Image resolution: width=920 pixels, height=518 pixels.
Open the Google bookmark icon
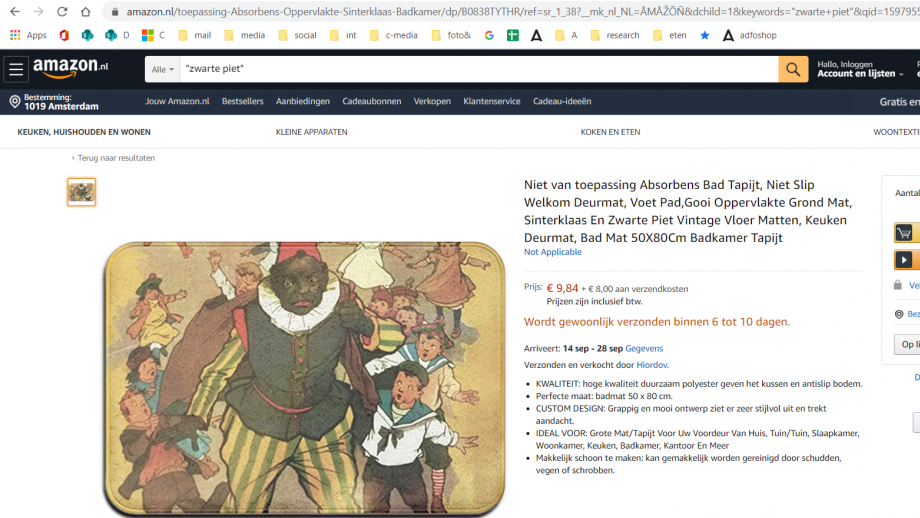(x=489, y=35)
